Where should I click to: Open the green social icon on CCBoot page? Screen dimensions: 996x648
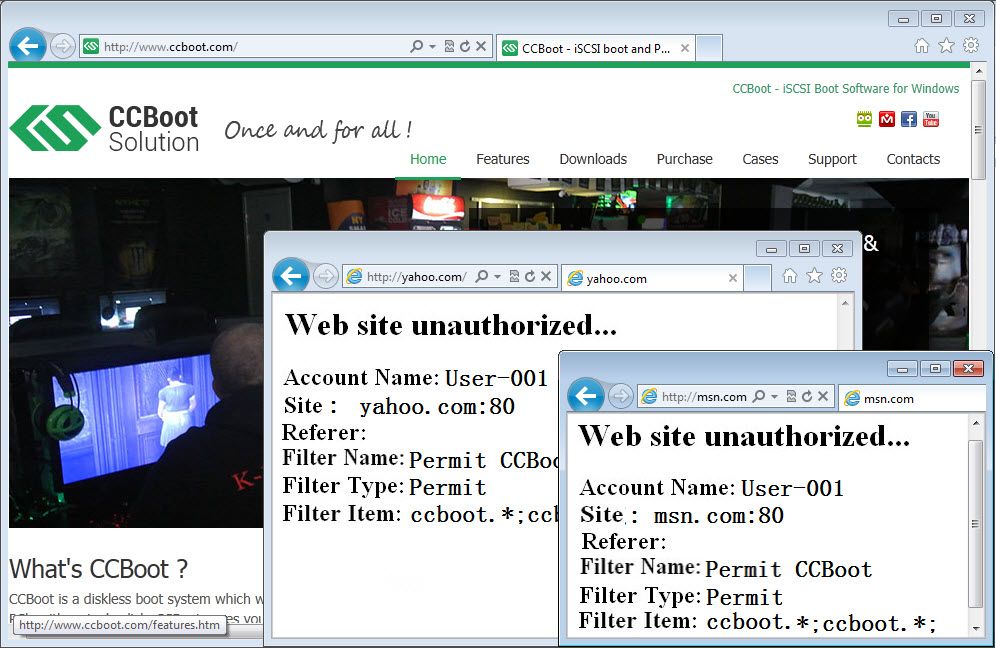[864, 119]
